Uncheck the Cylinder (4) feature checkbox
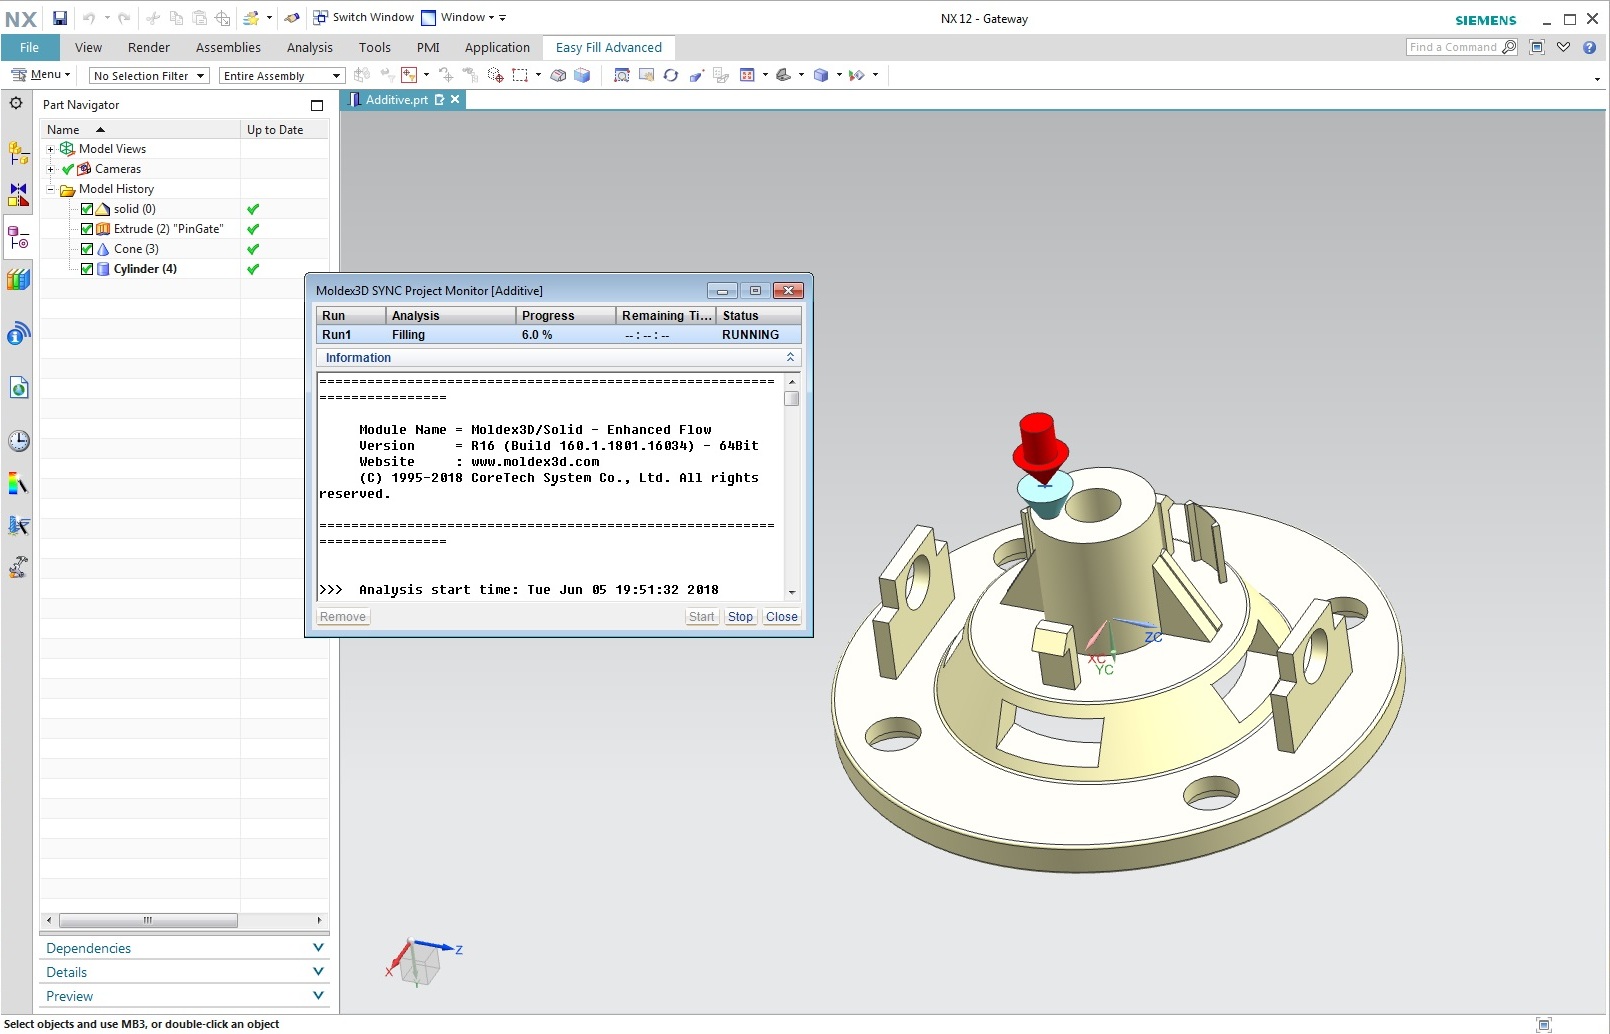The image size is (1610, 1034). [x=87, y=269]
